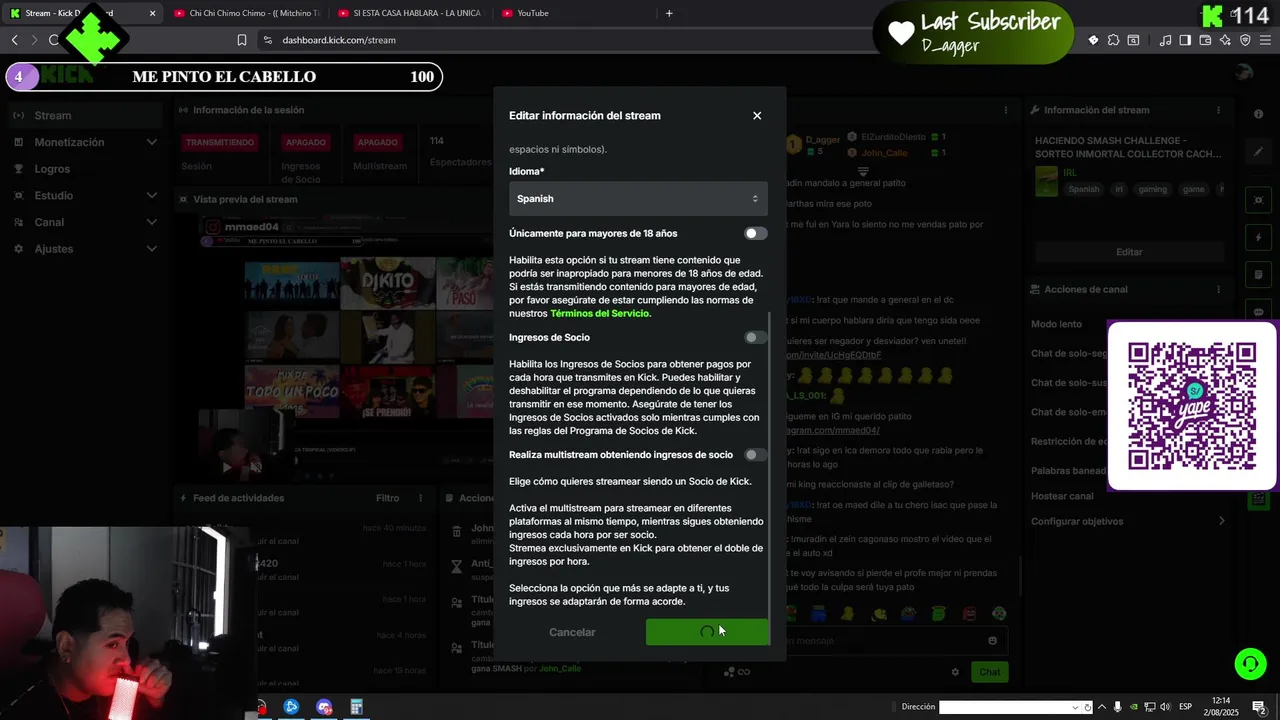The image size is (1280, 720).
Task: Open browser VPN shield icon
Action: (x=1245, y=40)
